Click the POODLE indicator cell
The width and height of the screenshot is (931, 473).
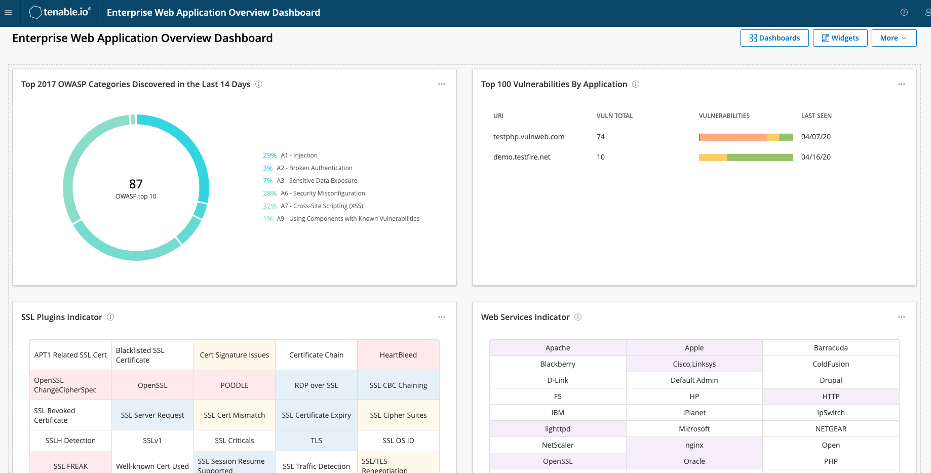[x=235, y=385]
